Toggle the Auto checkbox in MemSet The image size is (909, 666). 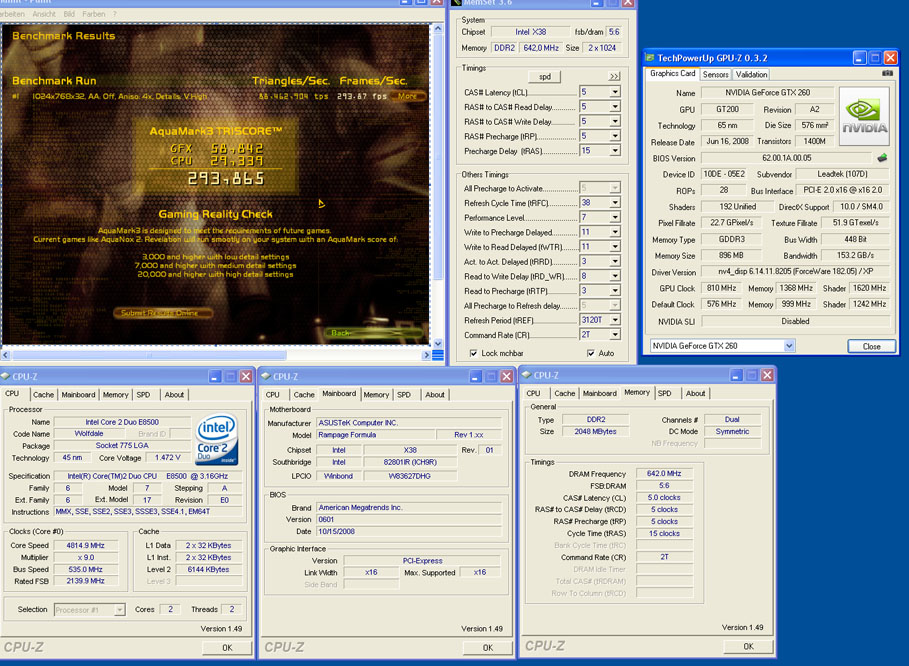(x=590, y=353)
